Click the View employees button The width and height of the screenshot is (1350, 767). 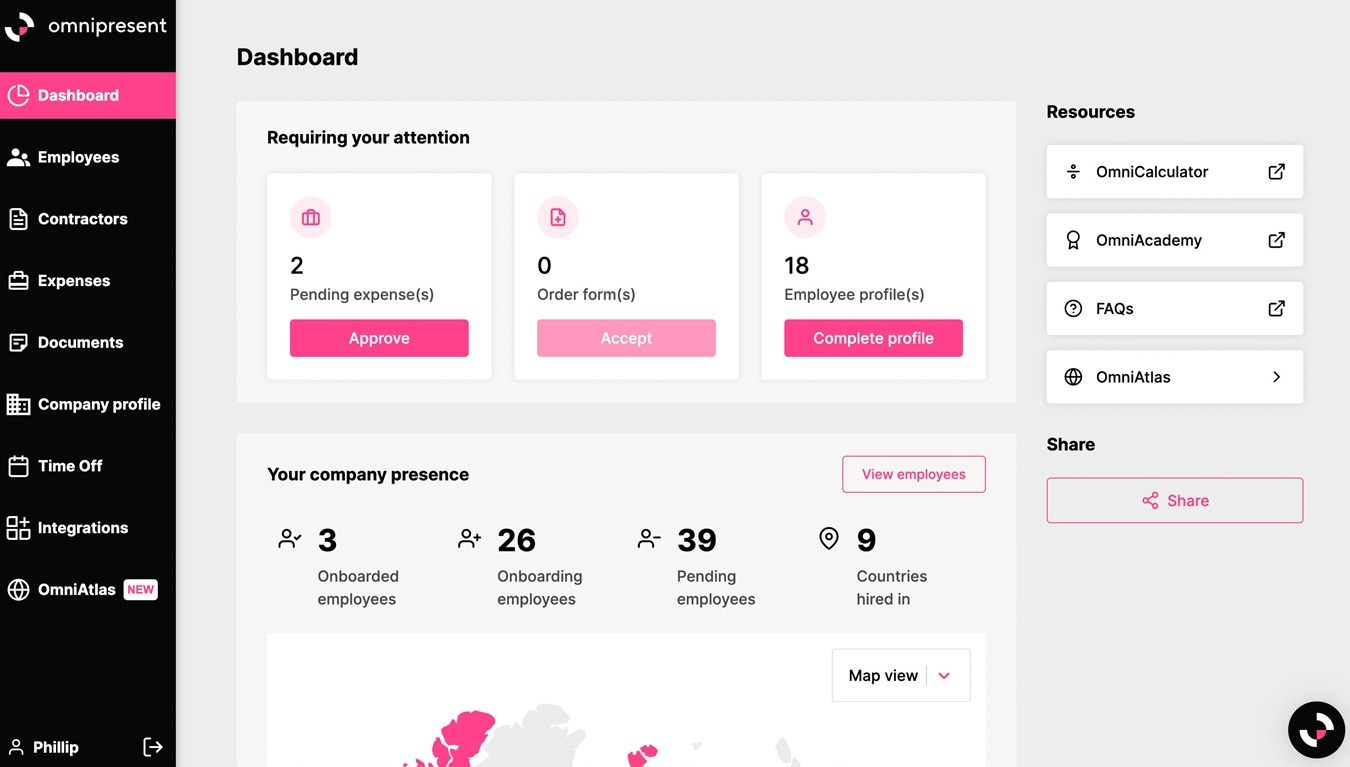[913, 474]
